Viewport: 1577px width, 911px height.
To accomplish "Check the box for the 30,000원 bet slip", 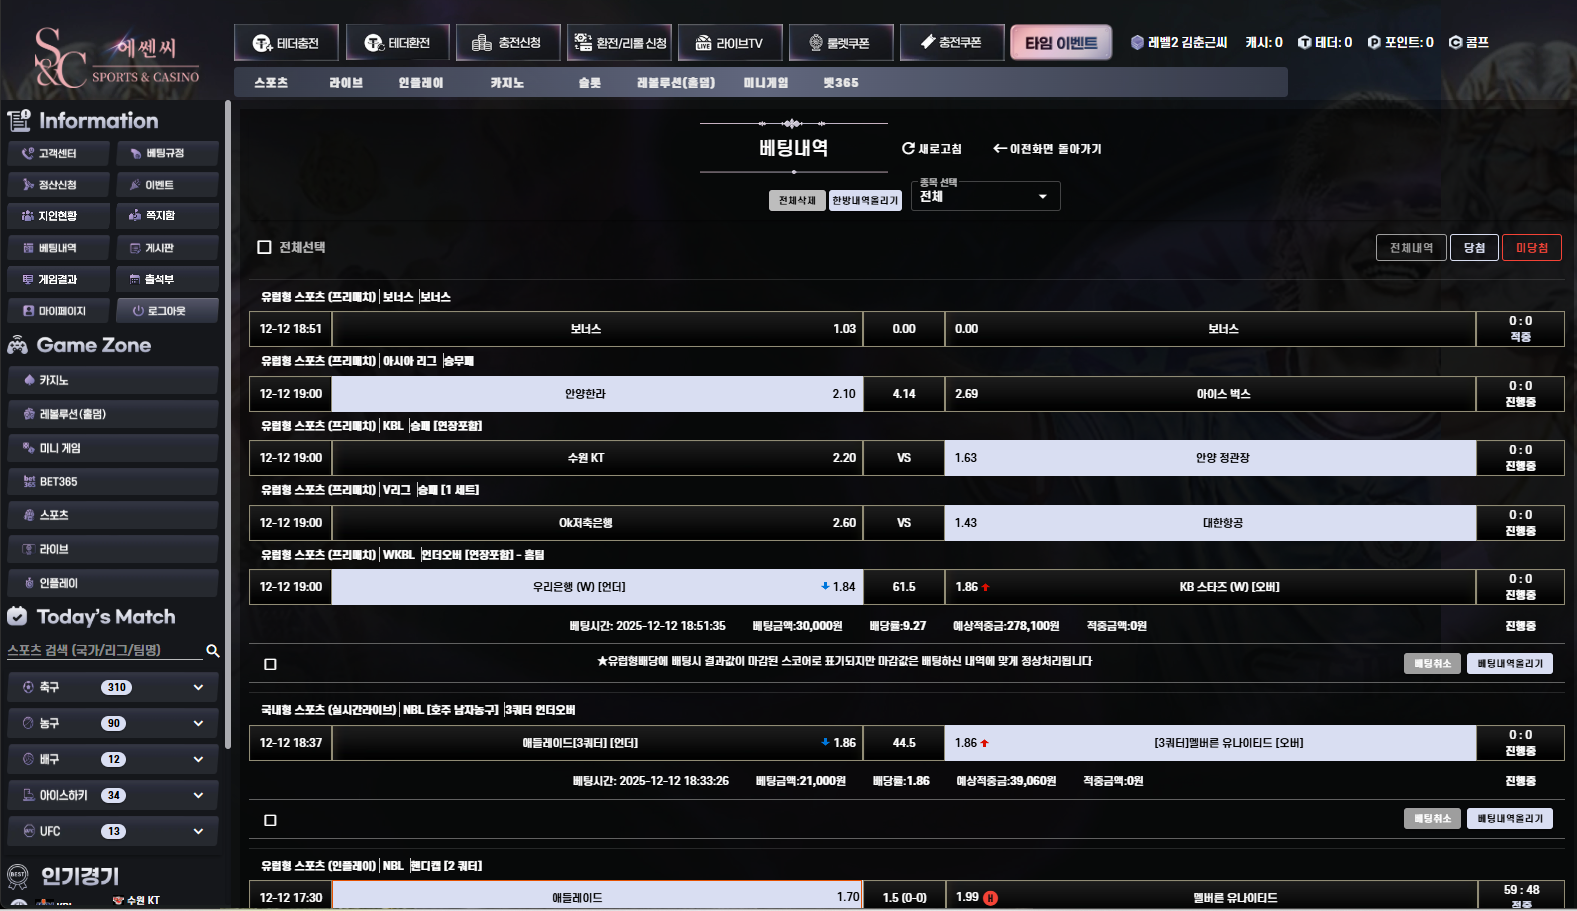I will 270,664.
